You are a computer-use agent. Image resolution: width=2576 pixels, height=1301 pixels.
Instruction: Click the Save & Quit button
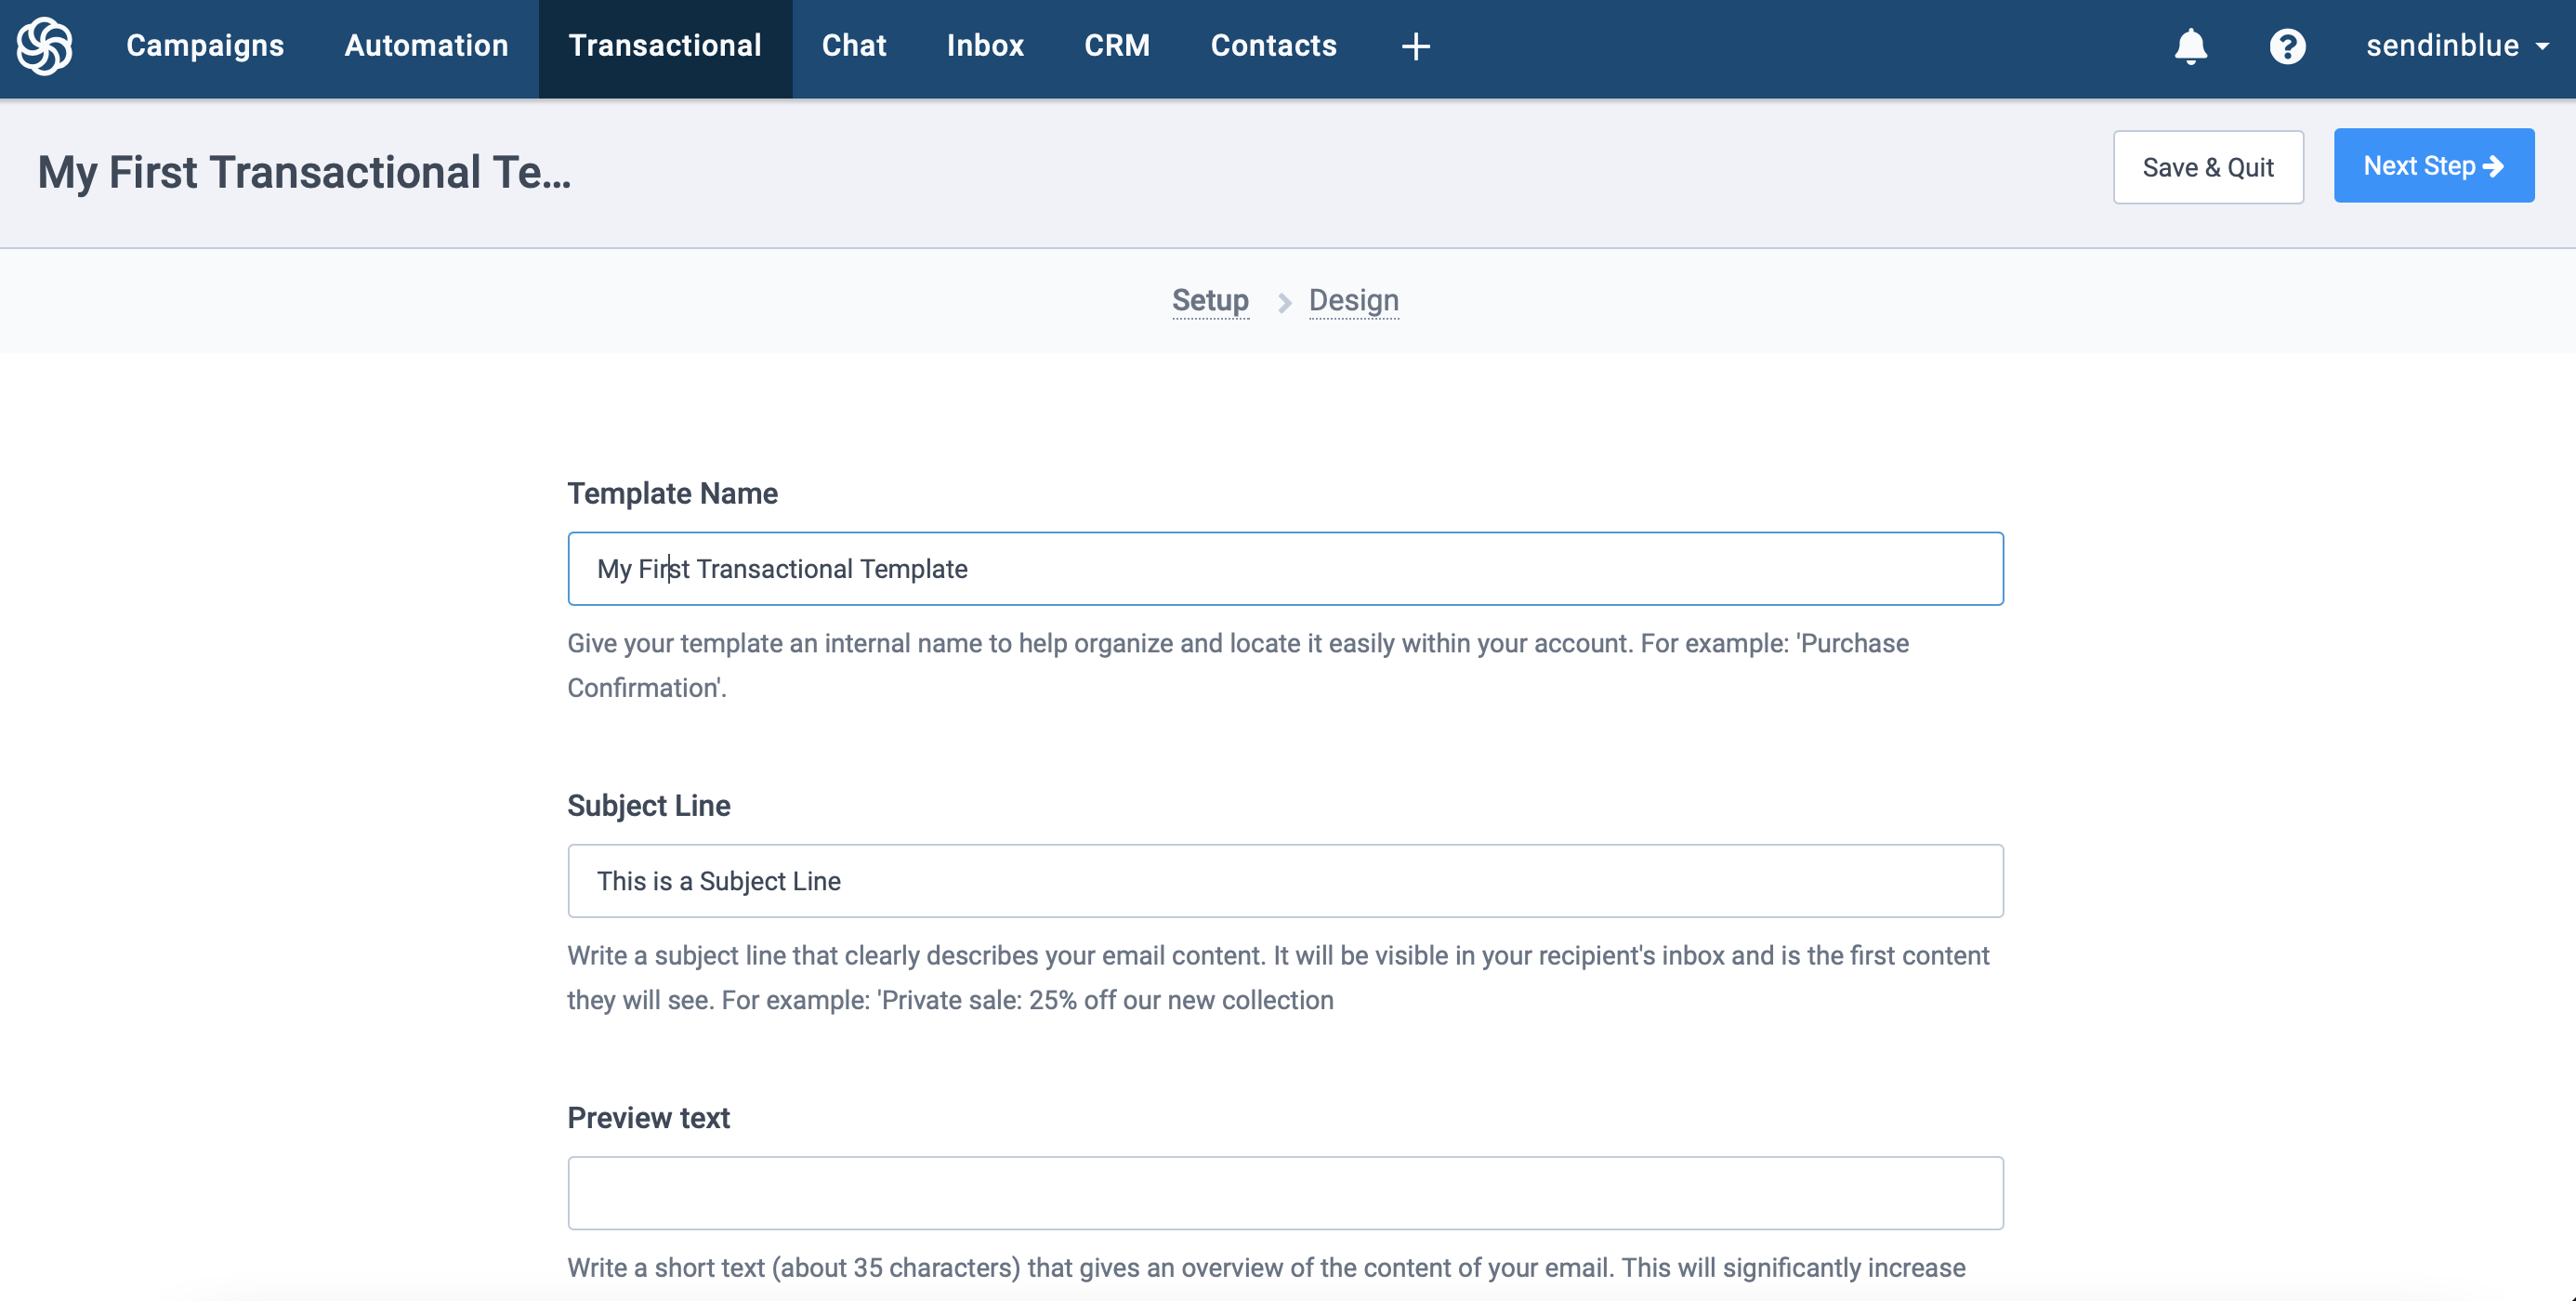[x=2207, y=167]
